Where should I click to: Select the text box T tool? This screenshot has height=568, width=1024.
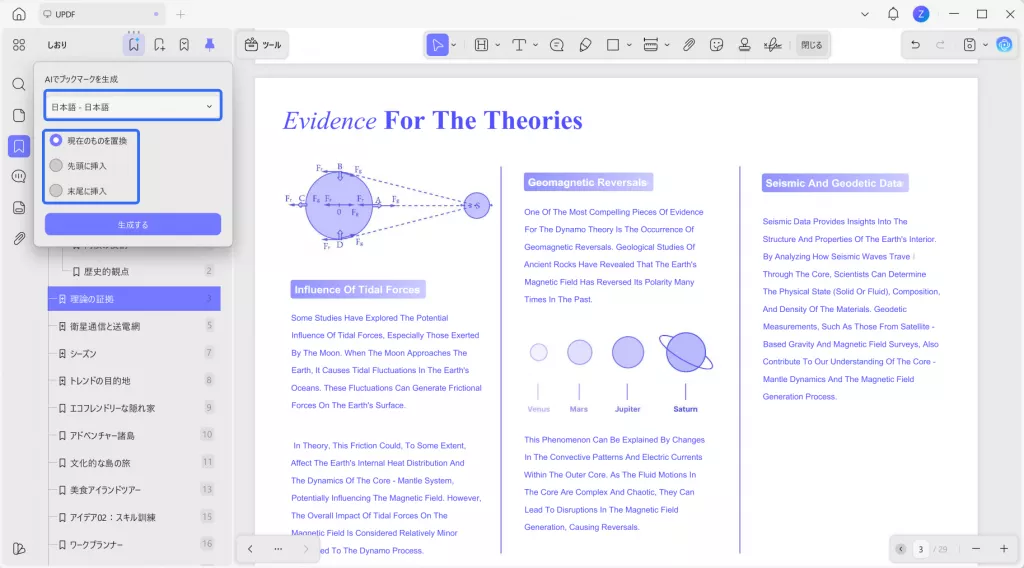point(519,45)
